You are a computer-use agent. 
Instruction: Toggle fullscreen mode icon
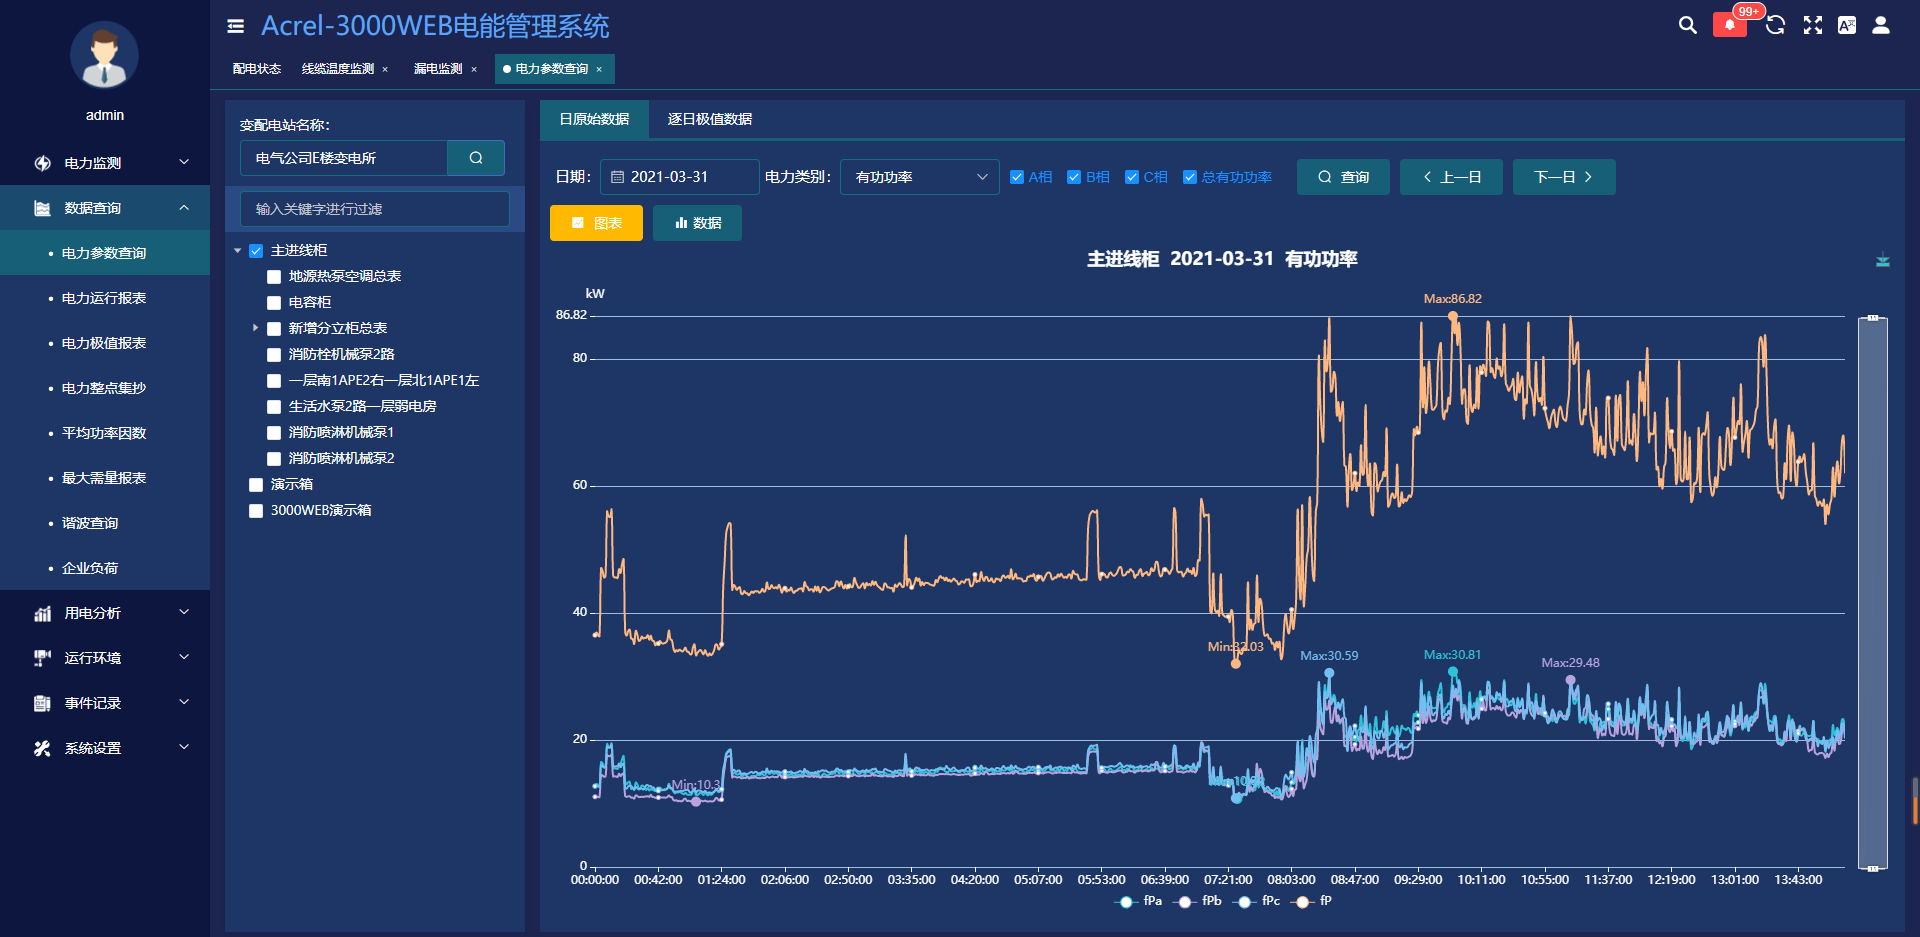point(1812,25)
